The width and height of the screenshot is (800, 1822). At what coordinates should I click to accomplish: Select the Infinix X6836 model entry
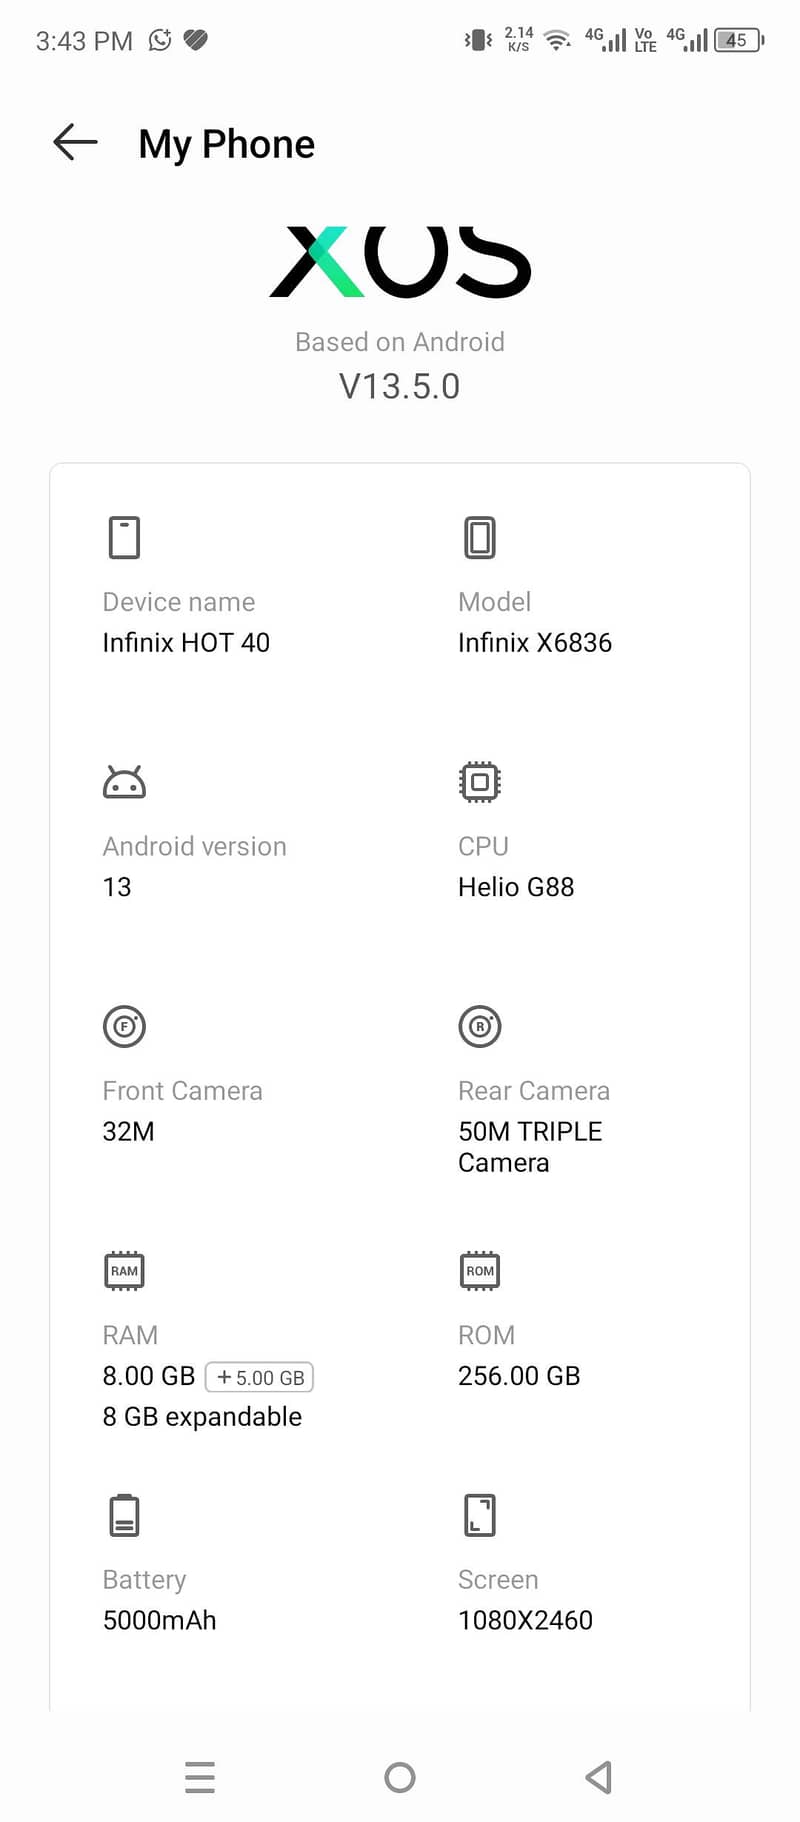(x=535, y=642)
